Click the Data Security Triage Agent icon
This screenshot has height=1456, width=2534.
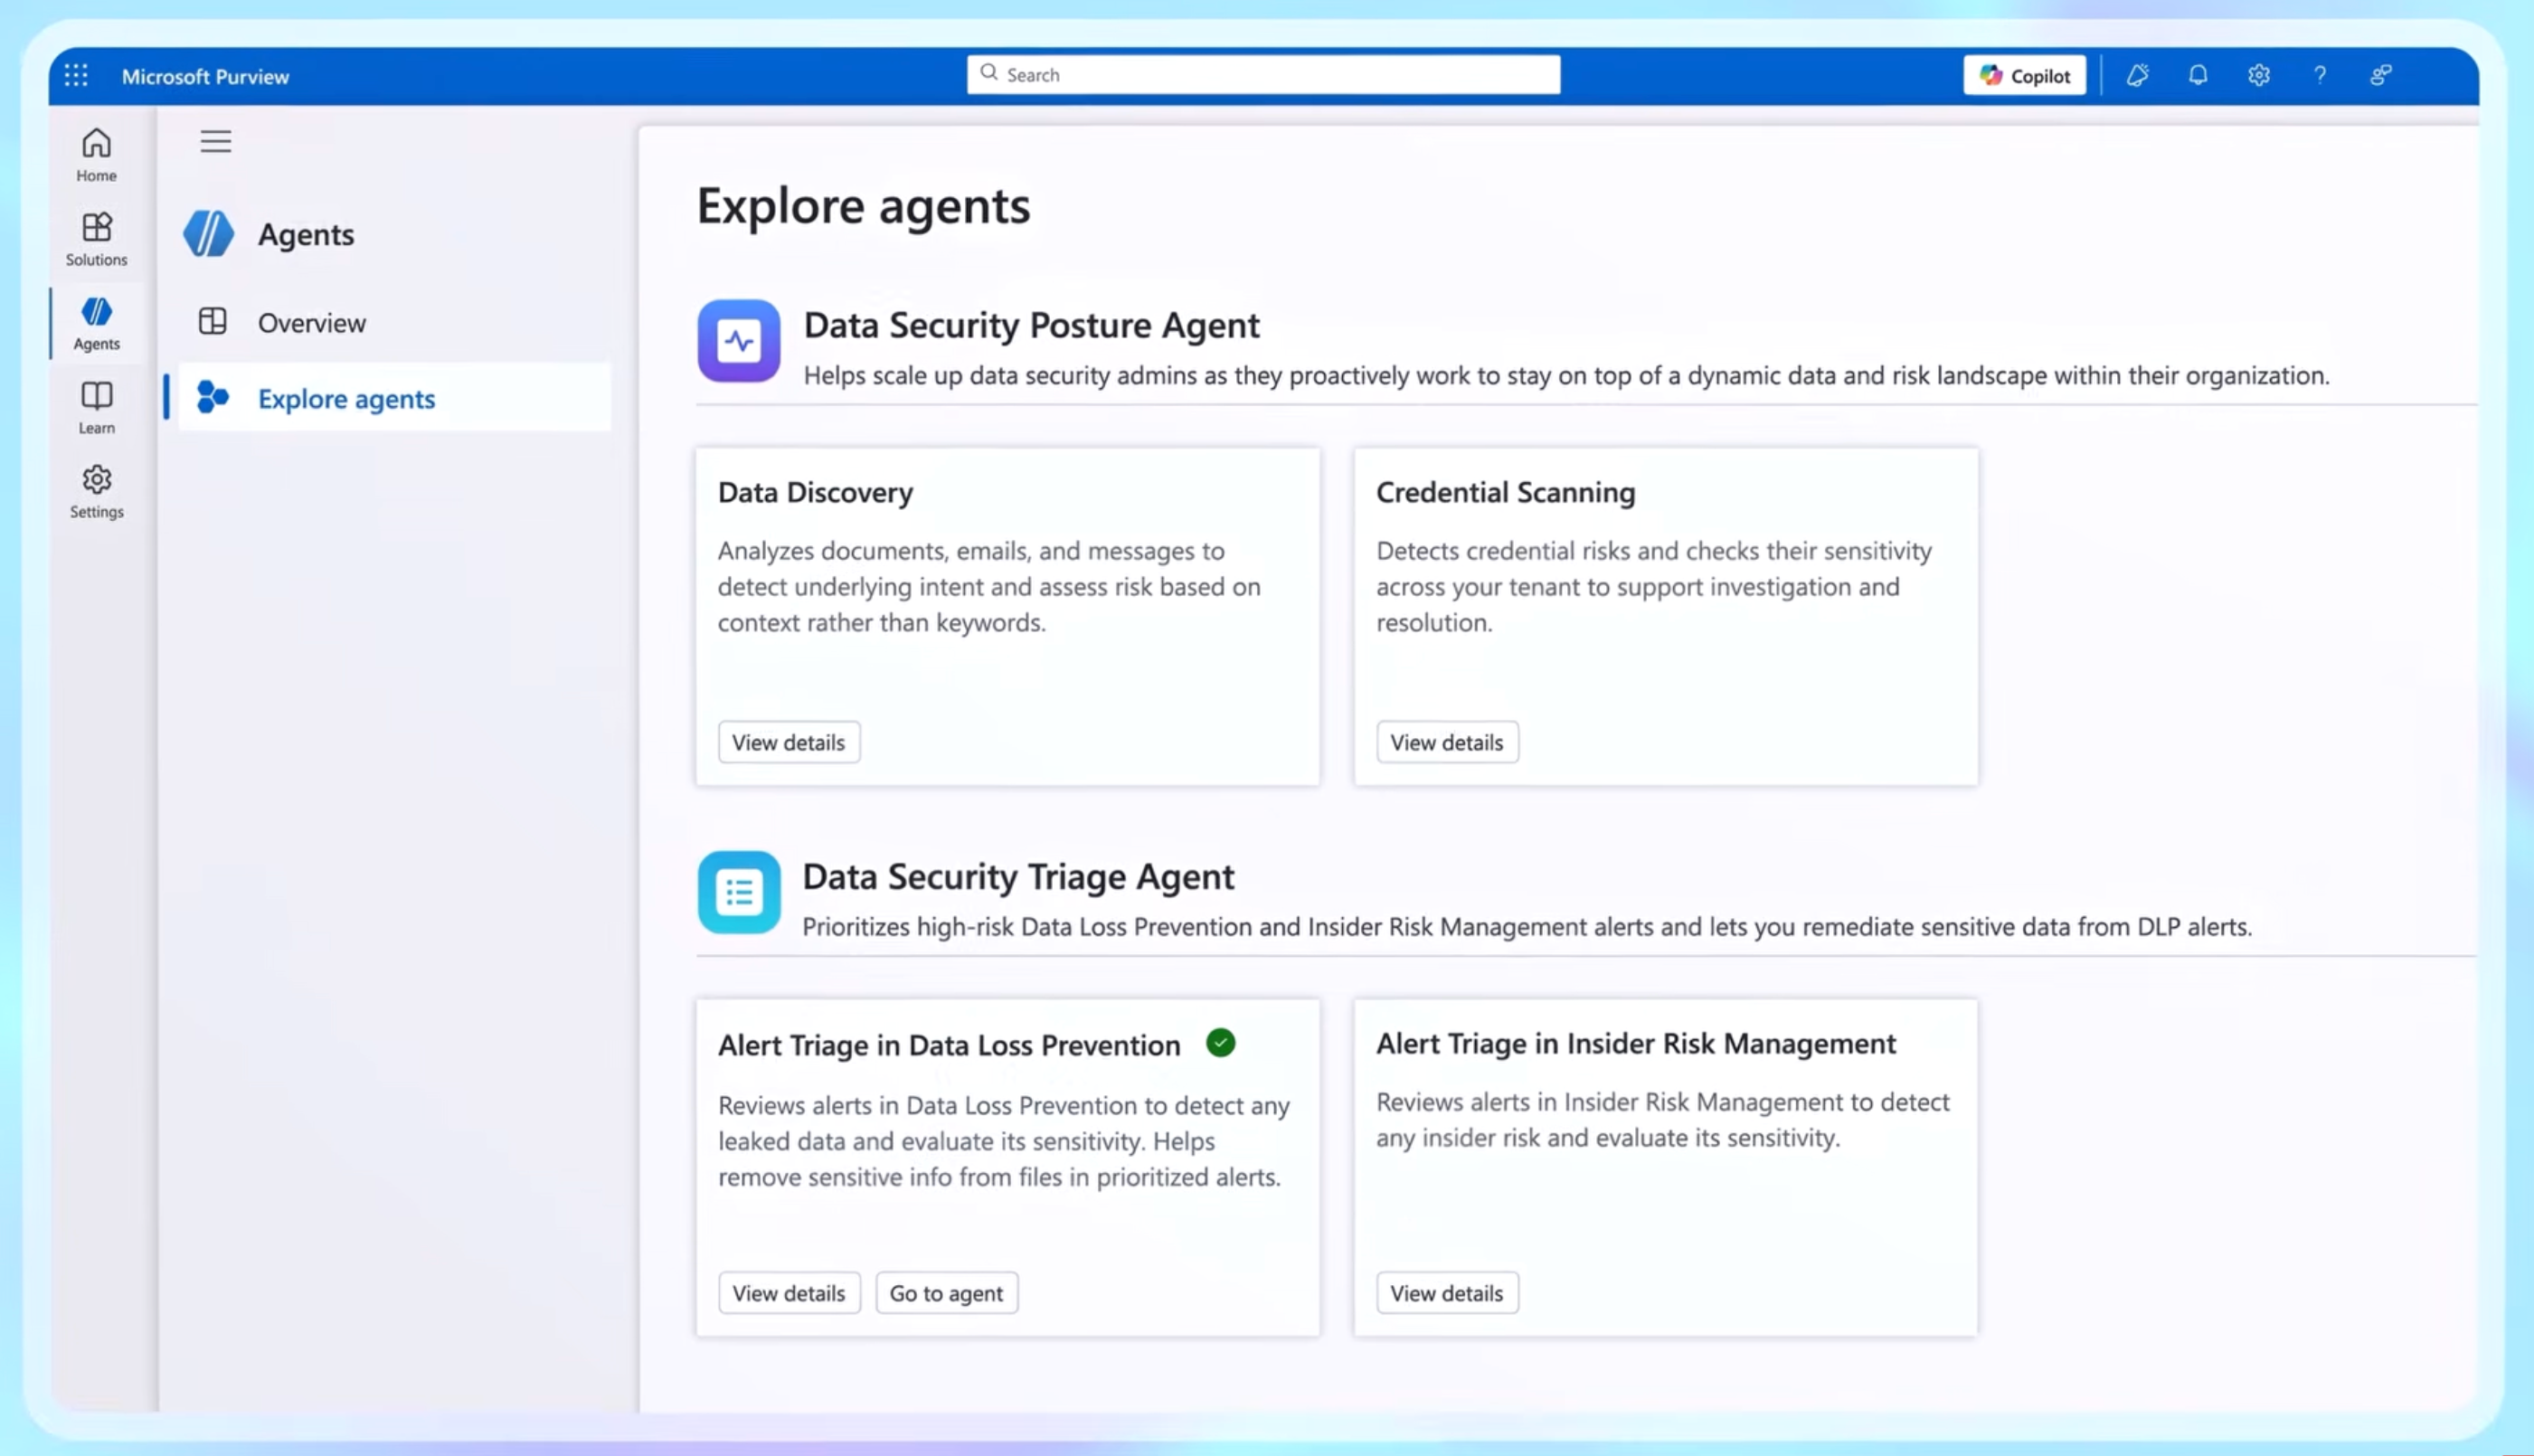pos(738,891)
